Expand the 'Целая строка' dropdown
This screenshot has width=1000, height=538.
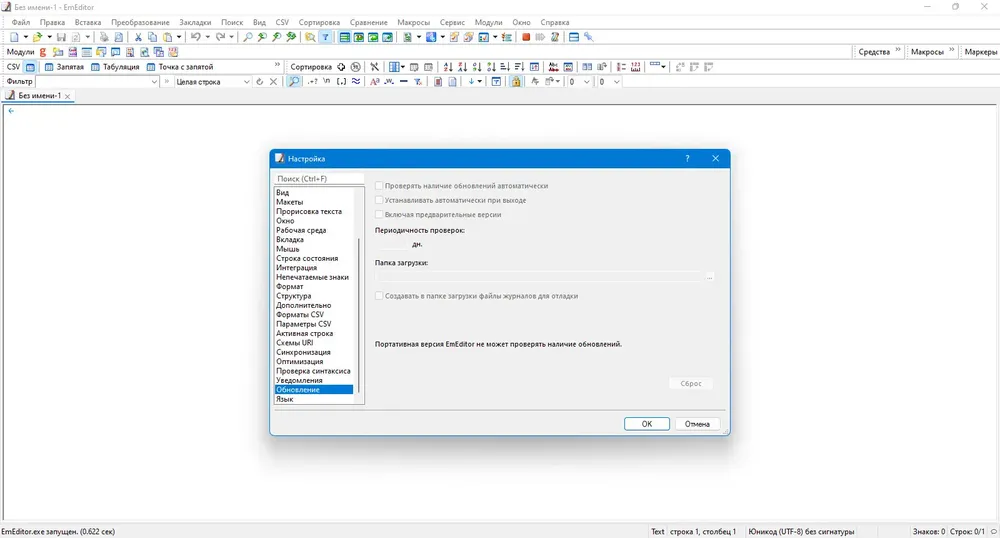coord(246,82)
